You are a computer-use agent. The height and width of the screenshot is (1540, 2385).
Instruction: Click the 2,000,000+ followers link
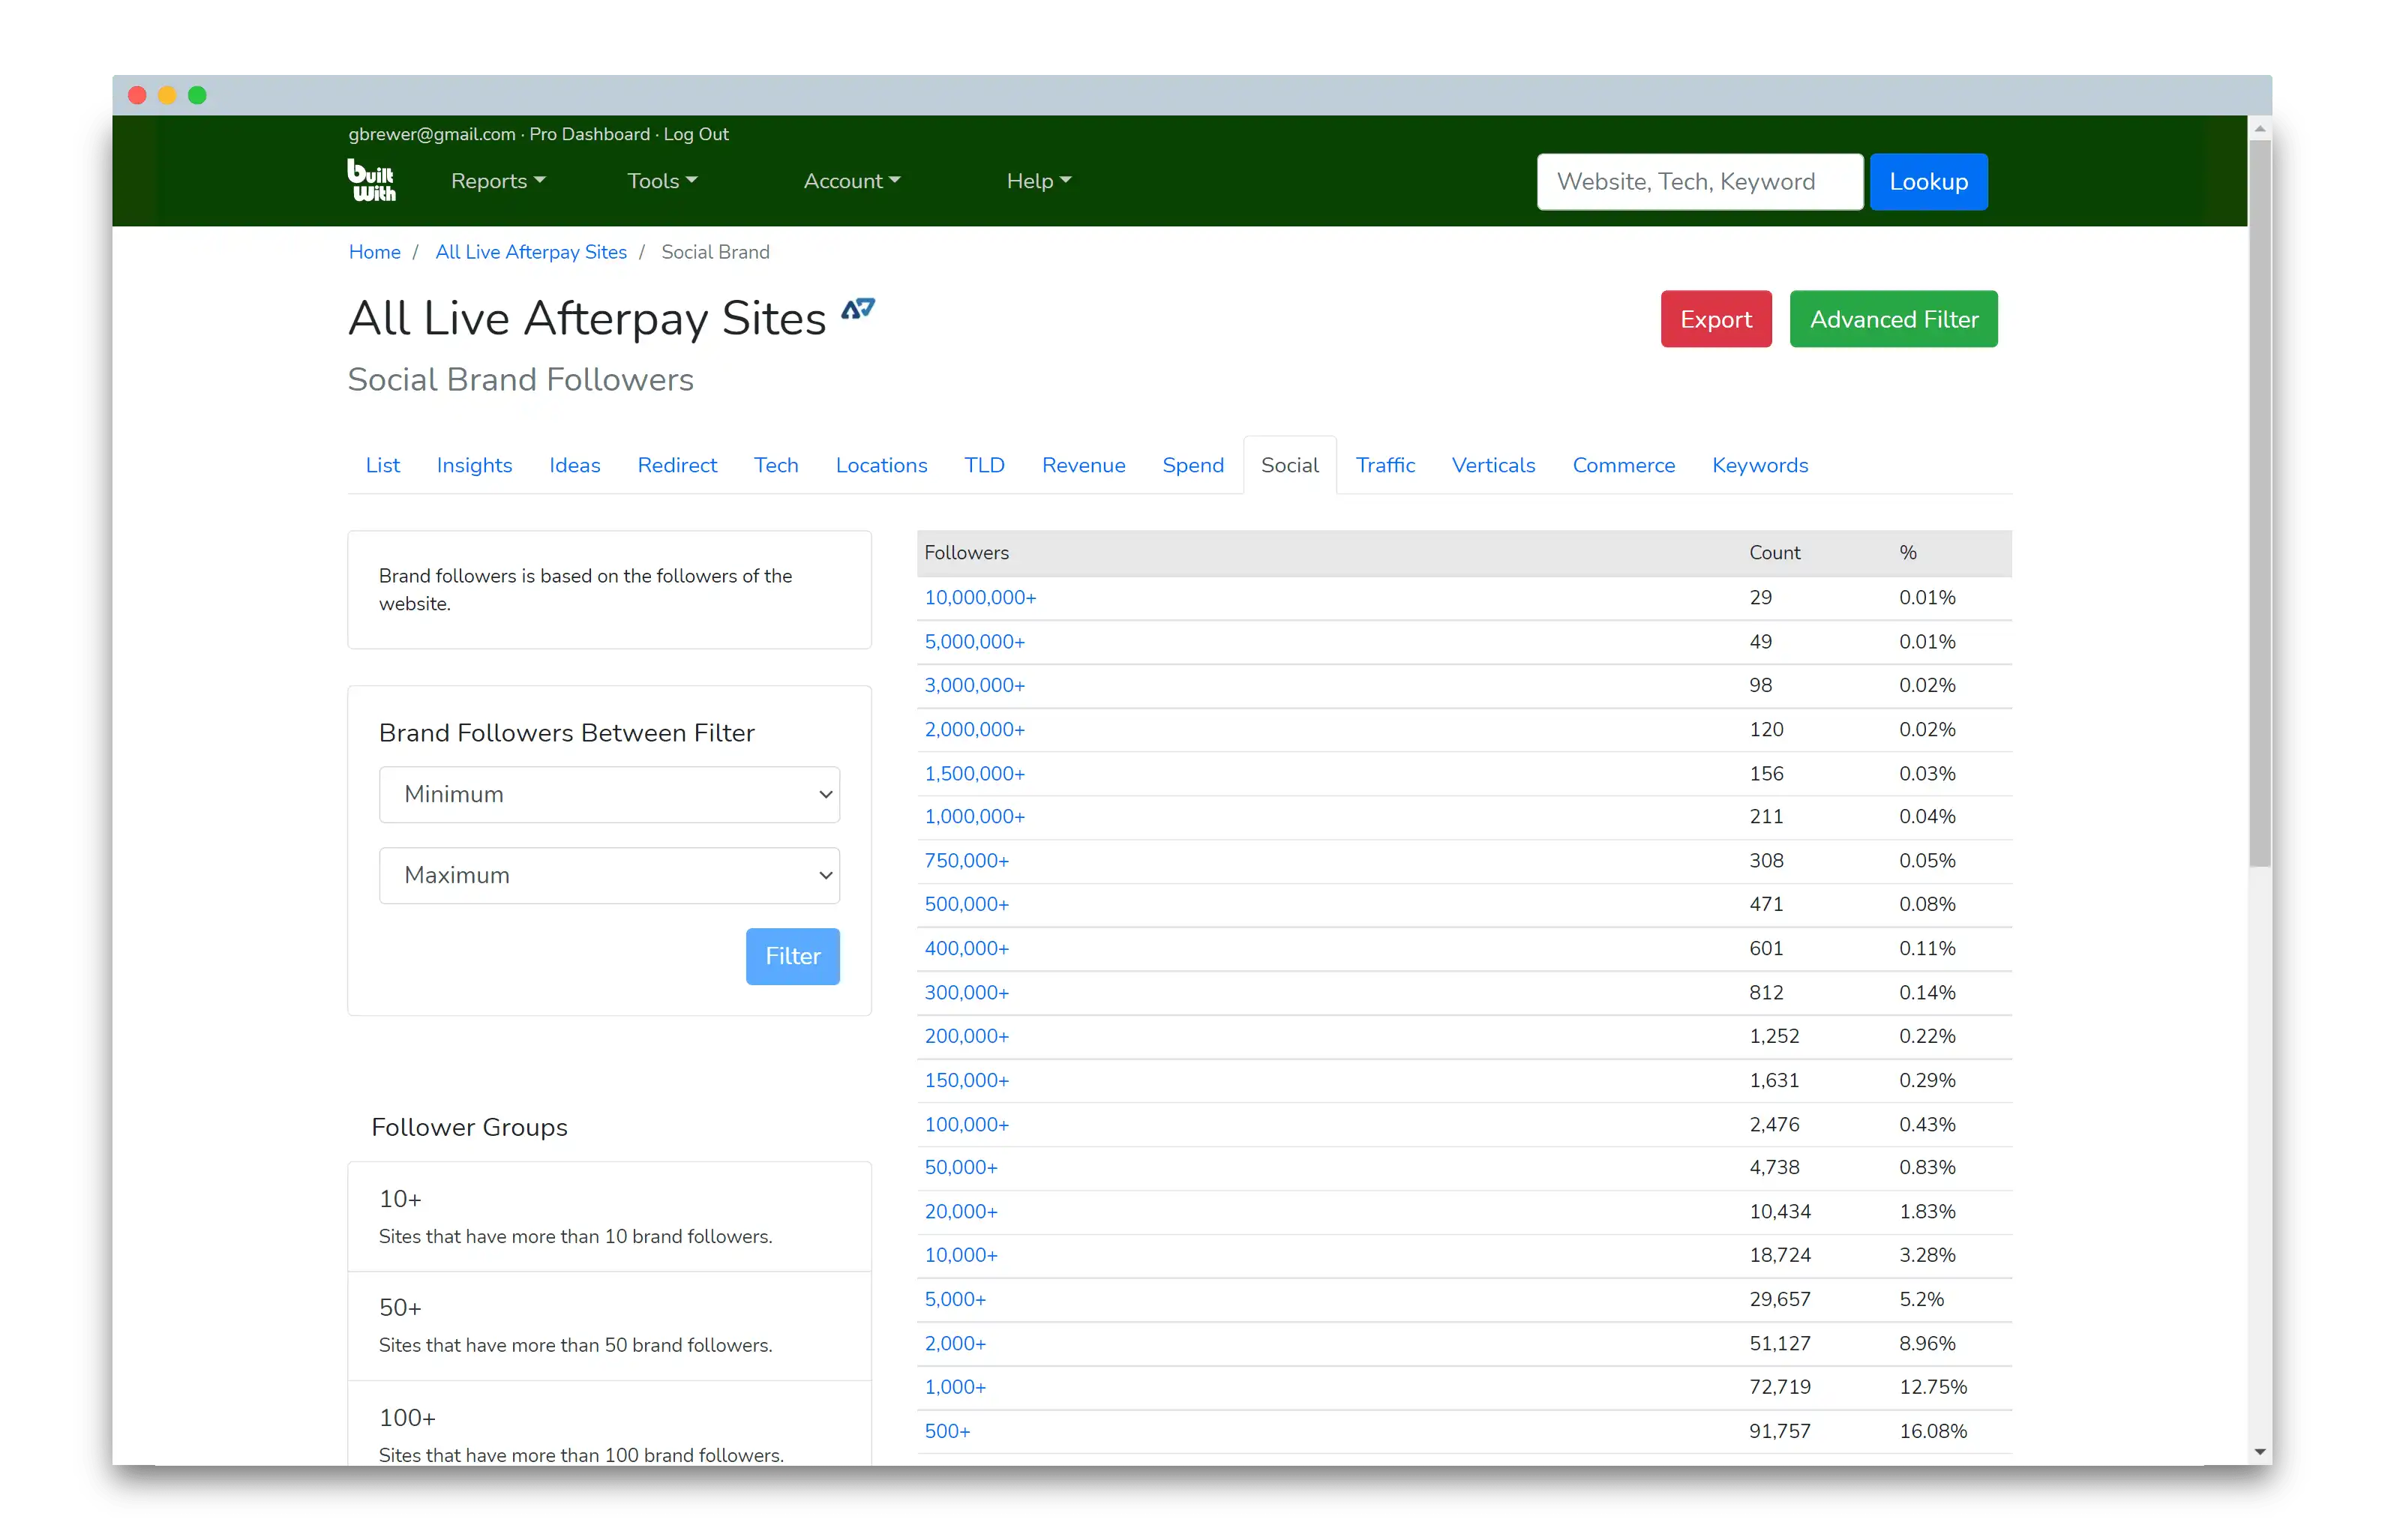pos(974,729)
